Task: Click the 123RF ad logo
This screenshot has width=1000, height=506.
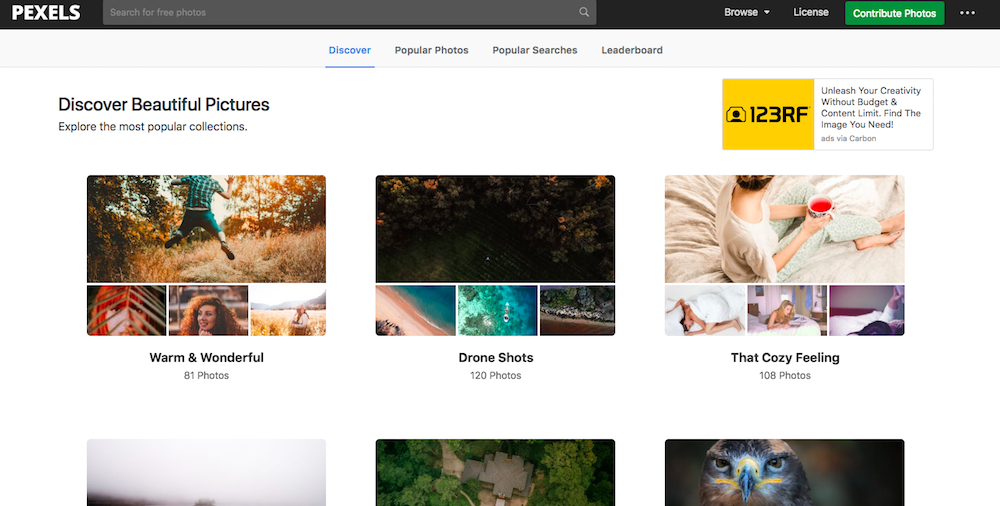Action: pos(768,114)
